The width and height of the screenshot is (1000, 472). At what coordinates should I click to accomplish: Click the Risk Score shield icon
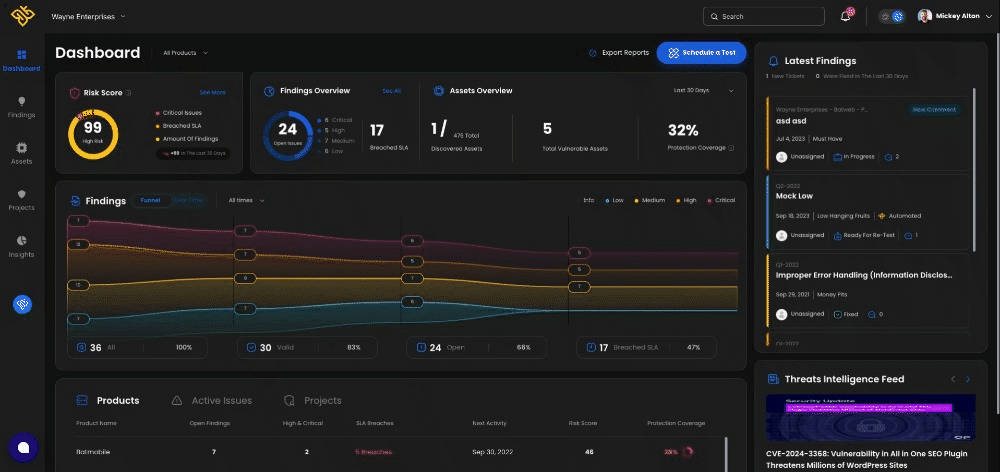coord(74,93)
